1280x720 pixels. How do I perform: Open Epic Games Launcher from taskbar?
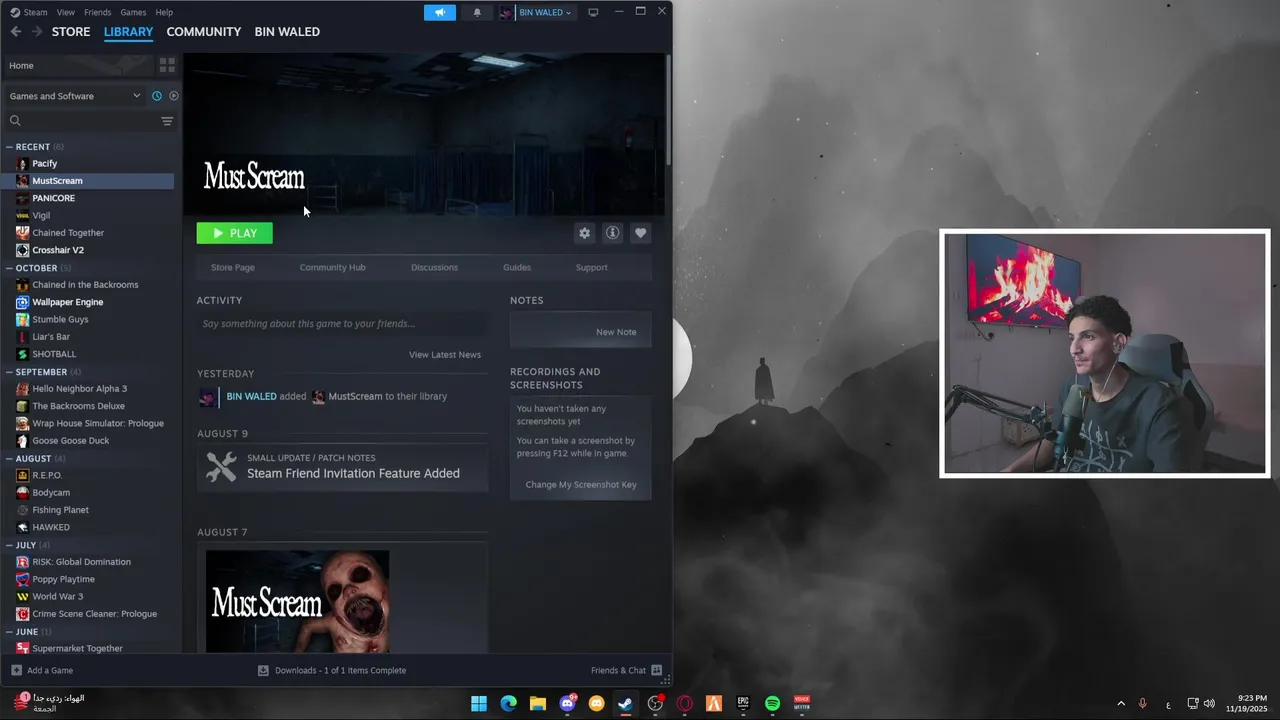(x=743, y=704)
